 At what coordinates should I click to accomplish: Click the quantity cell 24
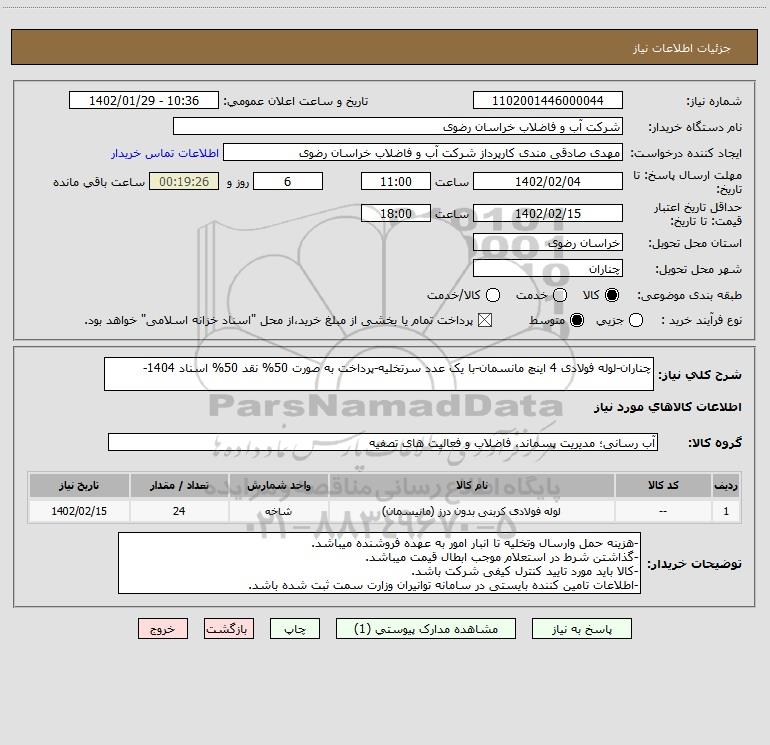179,511
